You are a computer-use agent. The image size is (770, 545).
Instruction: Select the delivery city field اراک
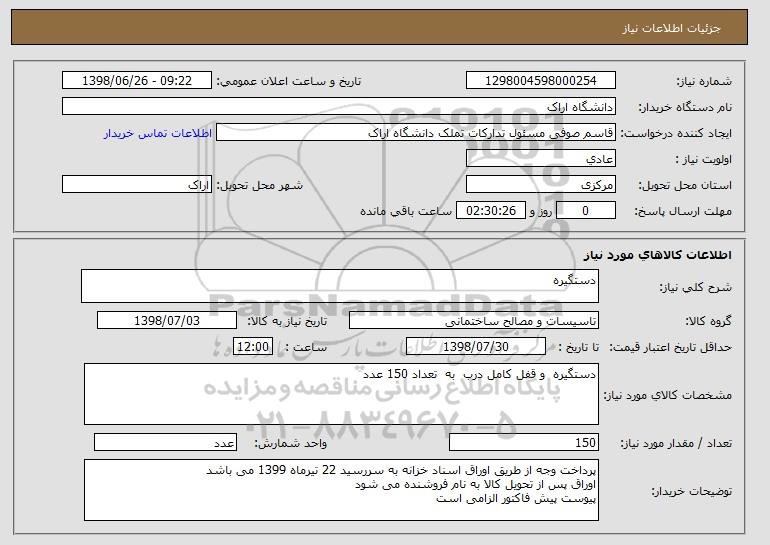[x=137, y=185]
